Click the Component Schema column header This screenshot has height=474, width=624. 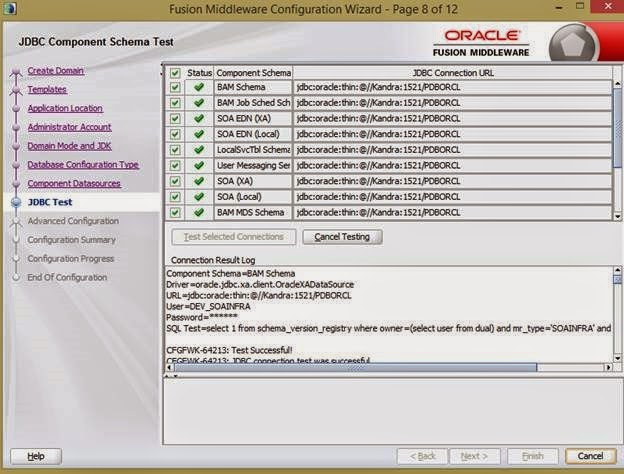(x=253, y=73)
